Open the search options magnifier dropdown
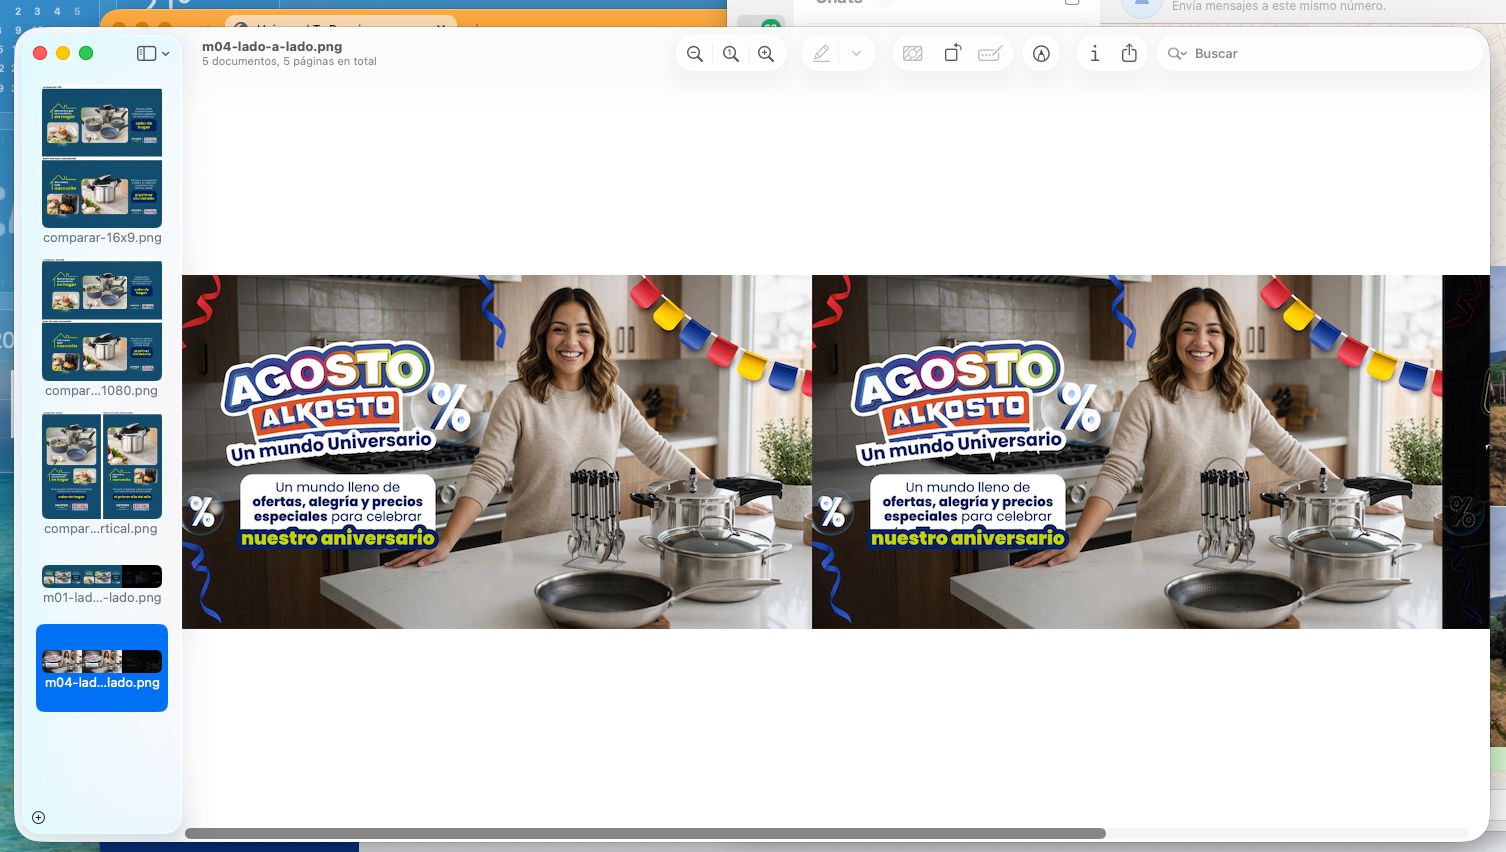The height and width of the screenshot is (852, 1506). 1177,54
